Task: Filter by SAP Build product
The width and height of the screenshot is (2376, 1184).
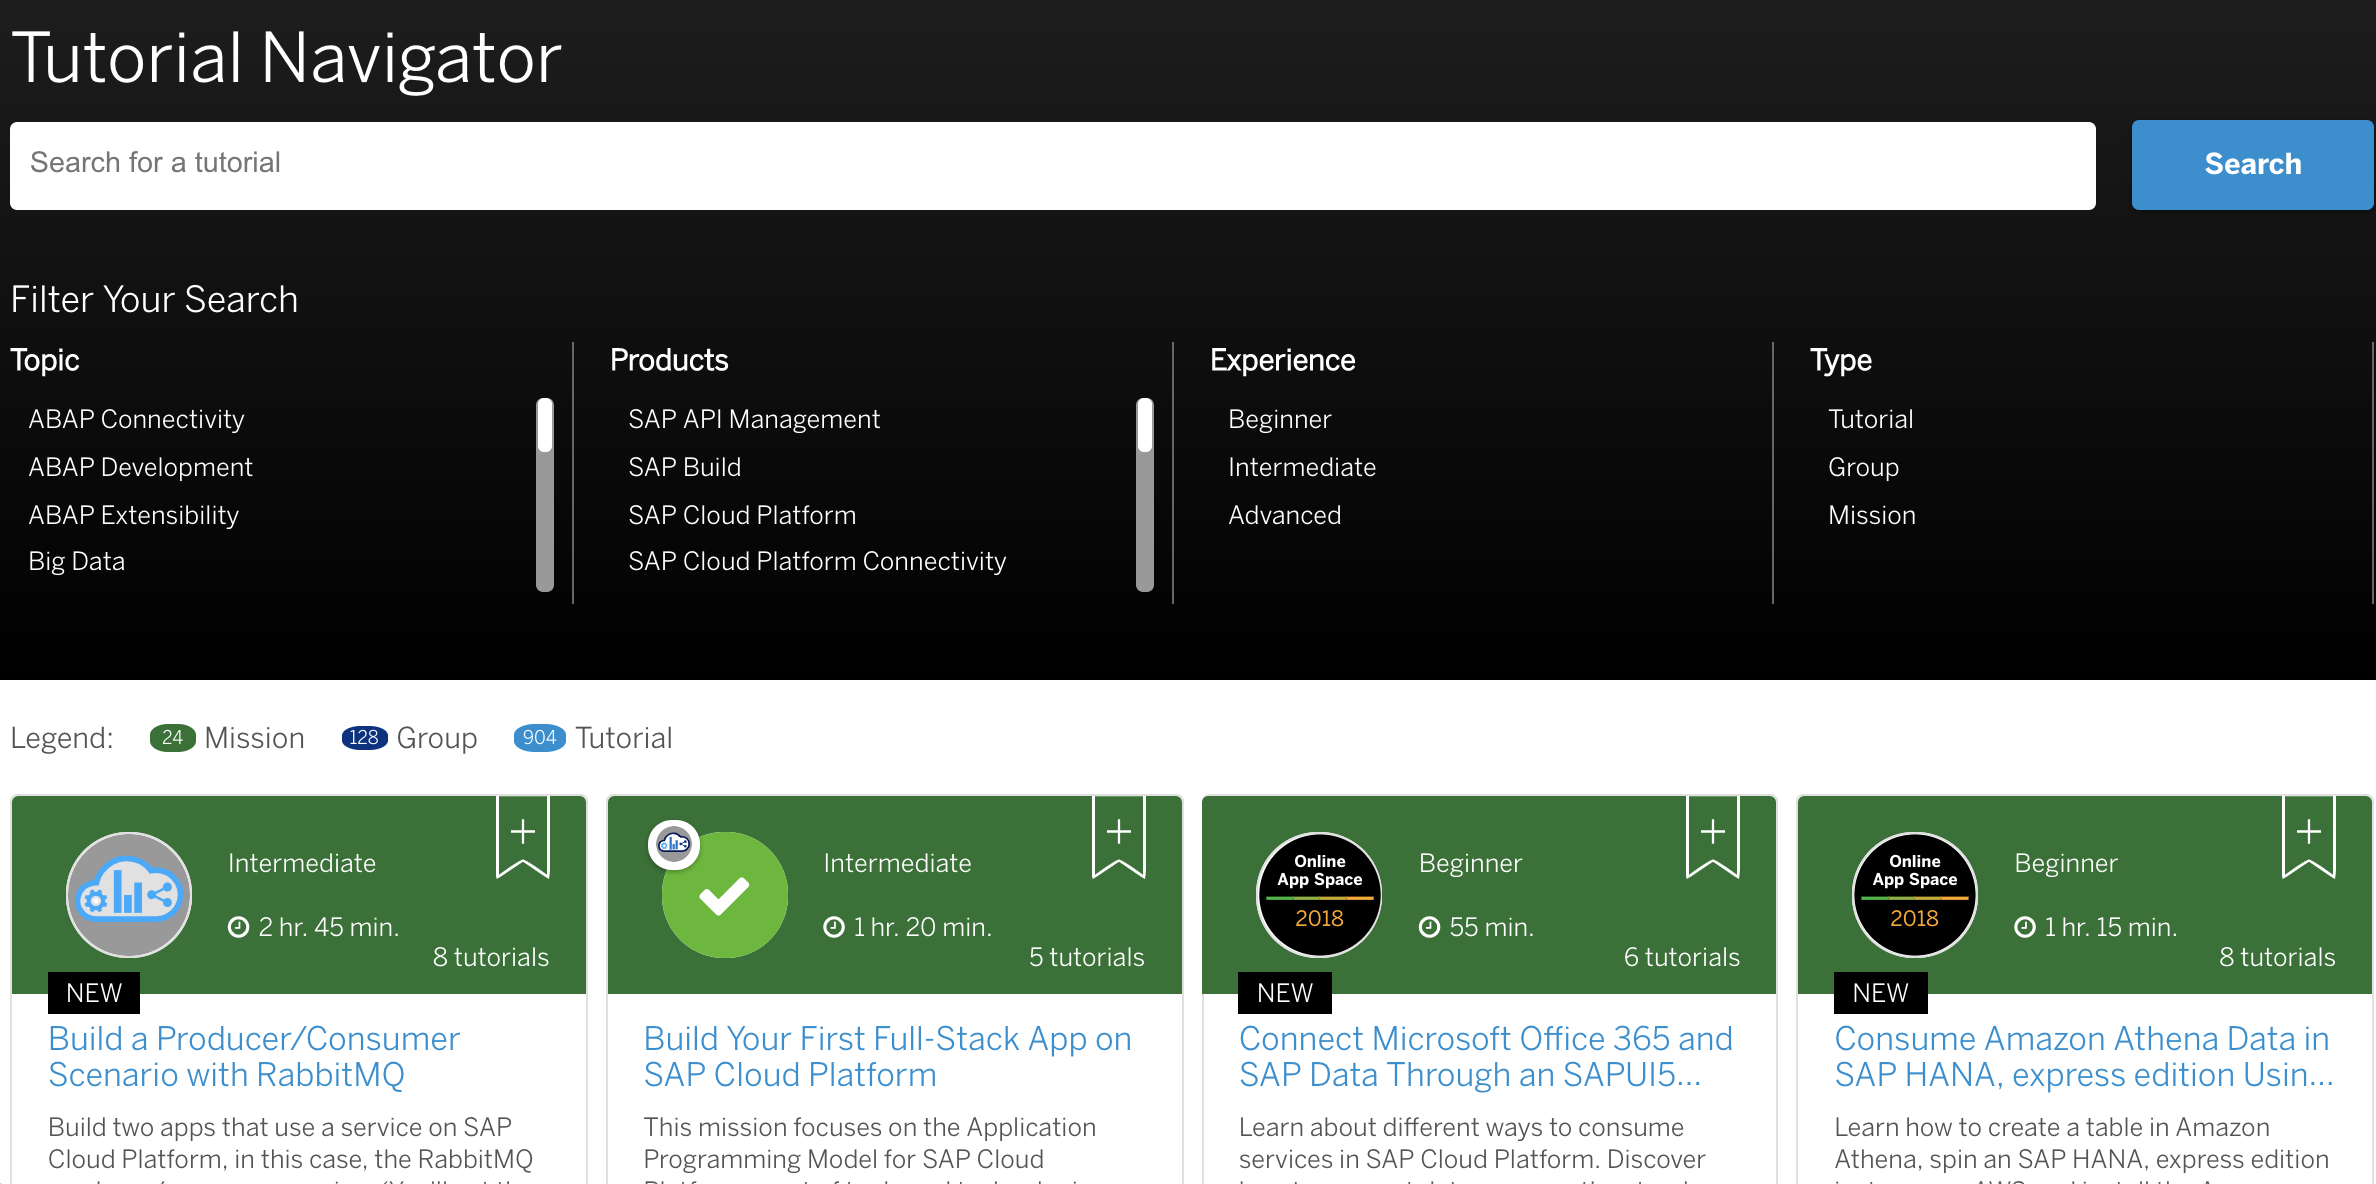Action: [684, 467]
